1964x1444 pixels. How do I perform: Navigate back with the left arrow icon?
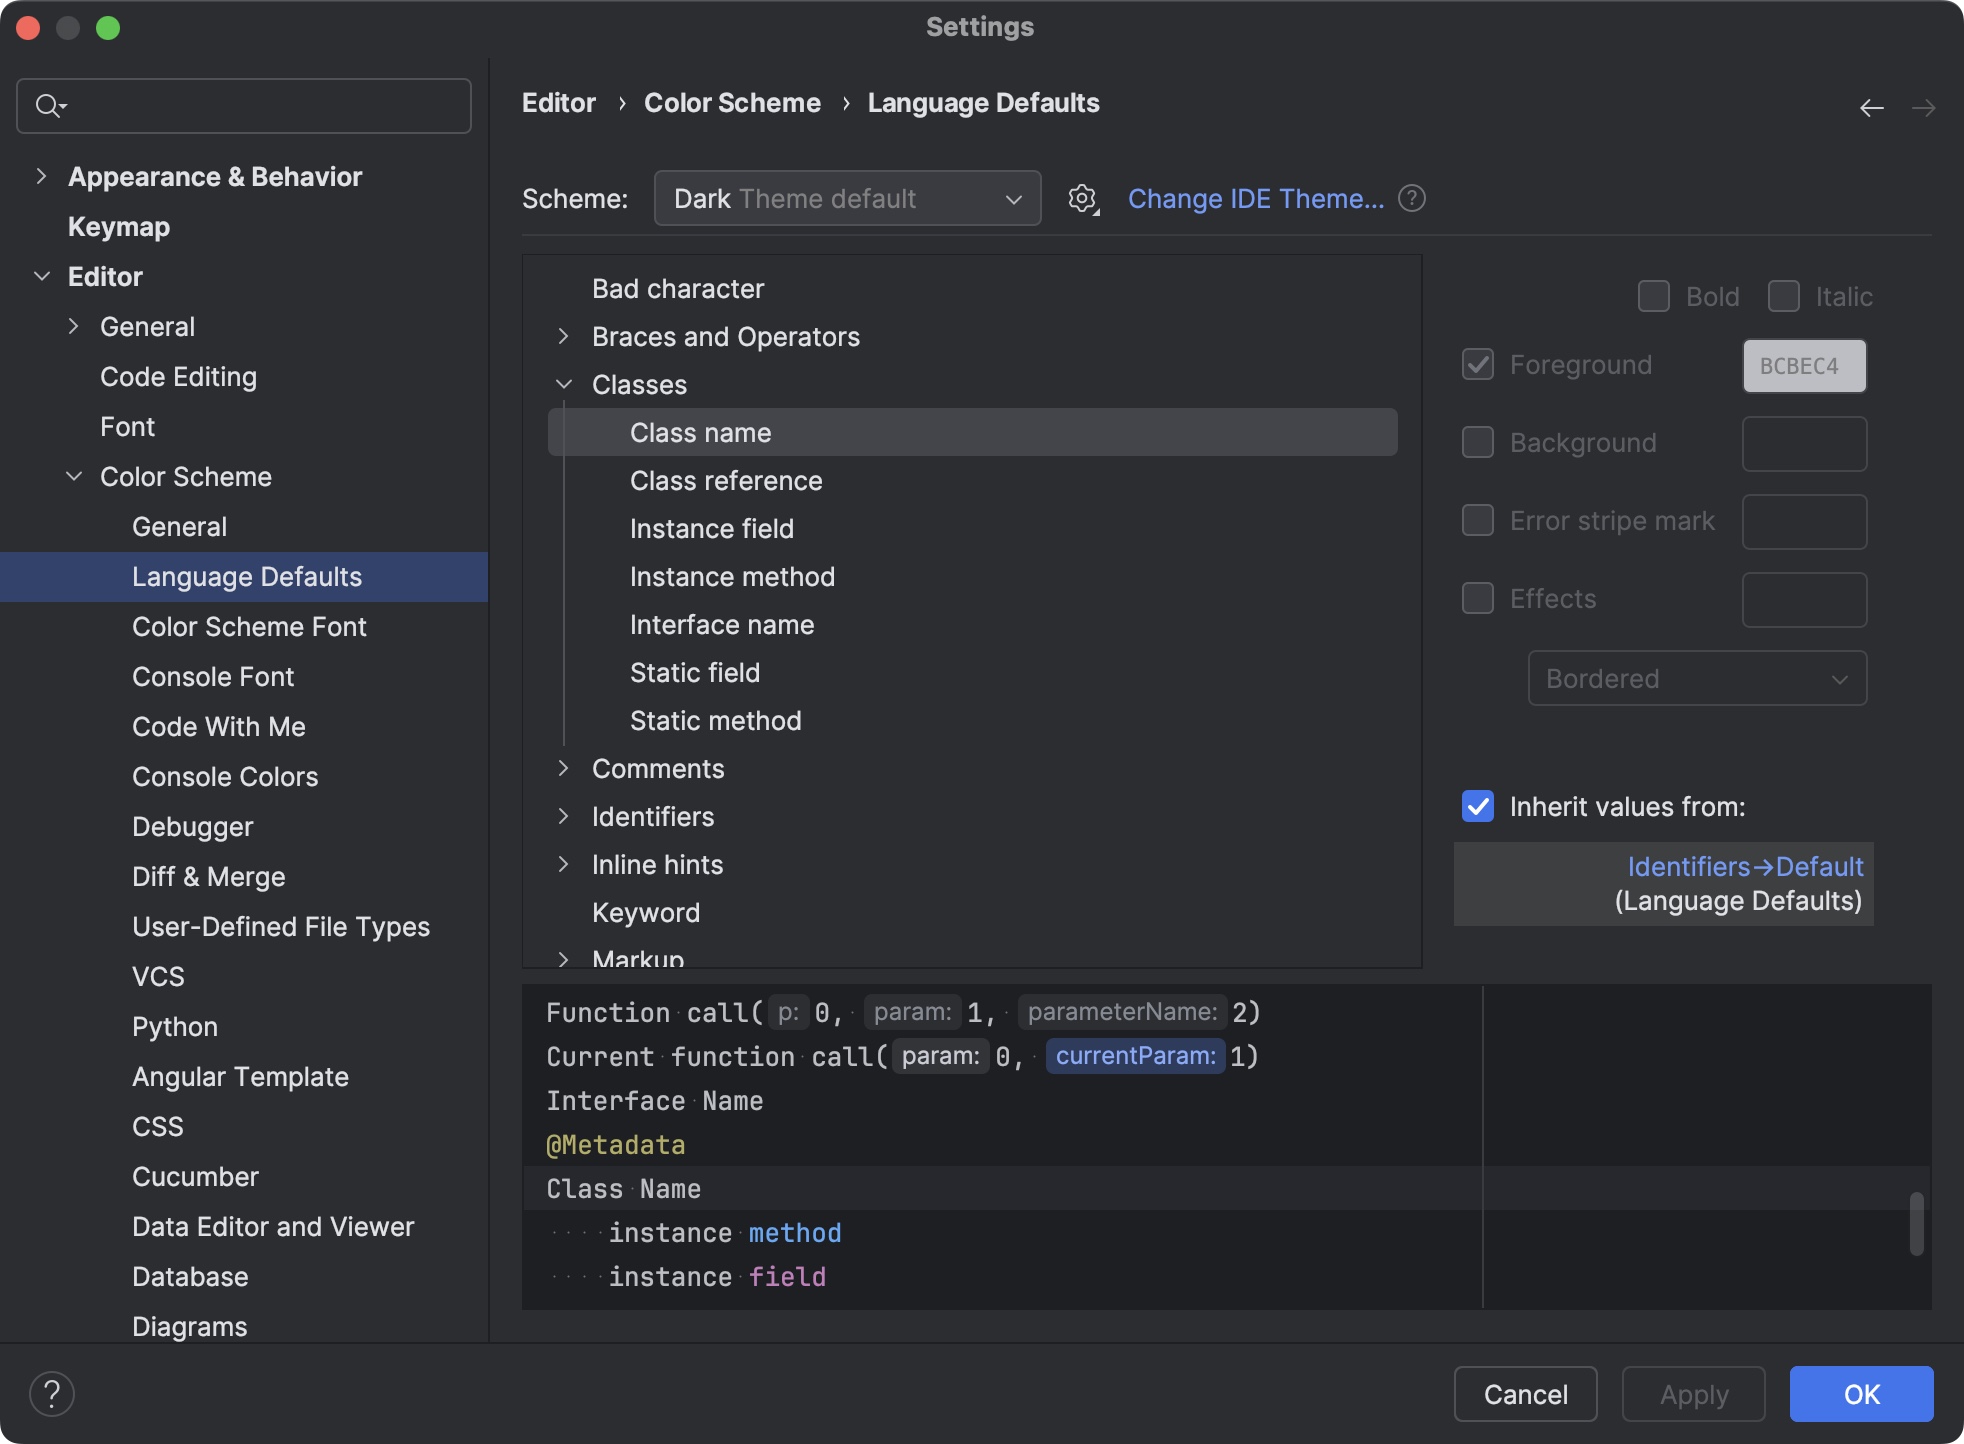tap(1871, 107)
